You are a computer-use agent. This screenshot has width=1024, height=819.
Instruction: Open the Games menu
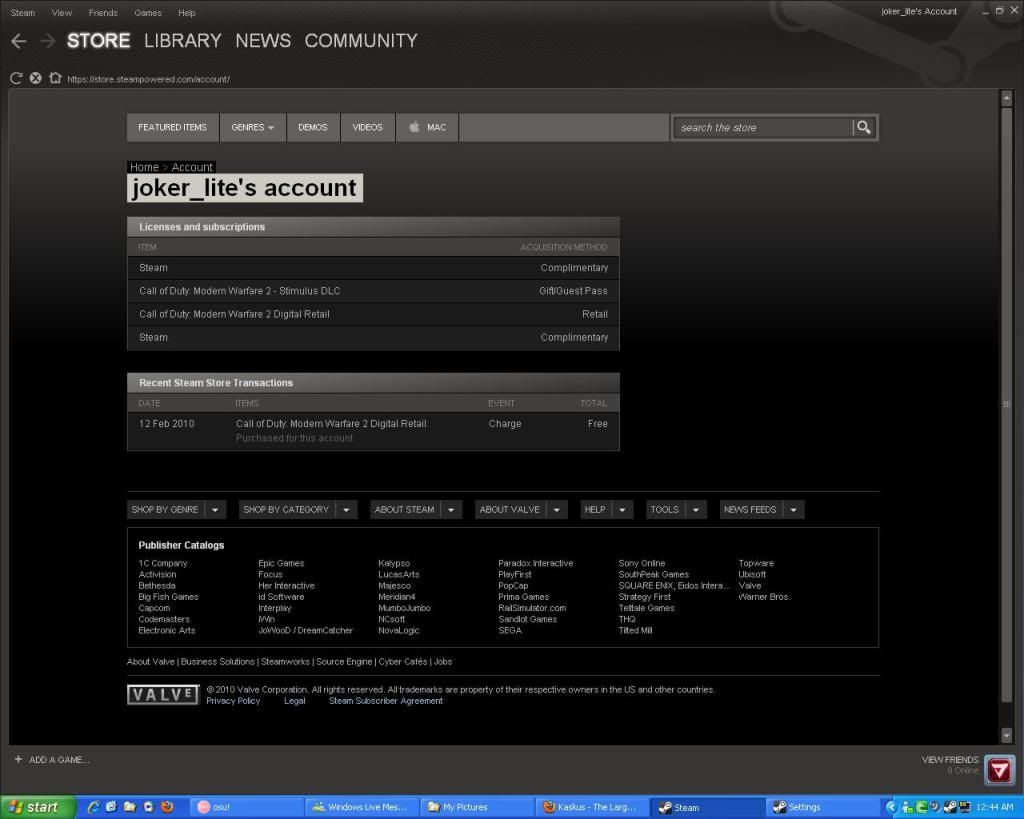[x=148, y=12]
